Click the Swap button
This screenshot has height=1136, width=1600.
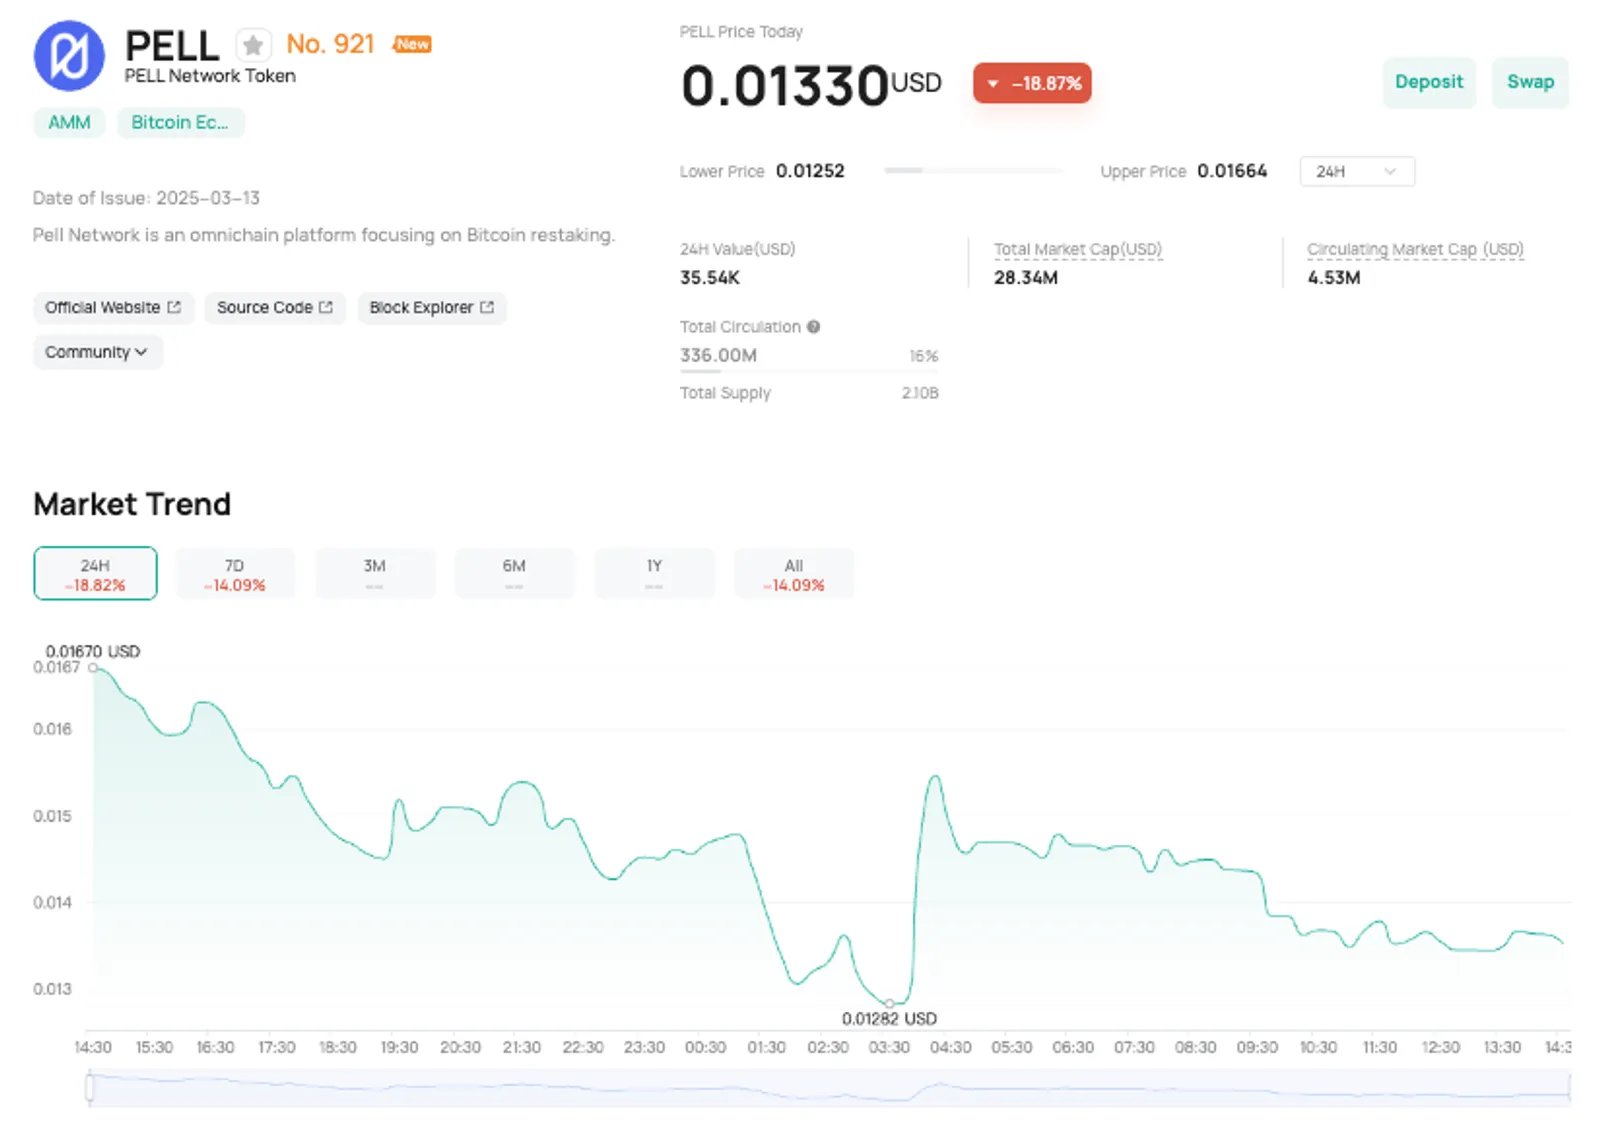tap(1530, 82)
